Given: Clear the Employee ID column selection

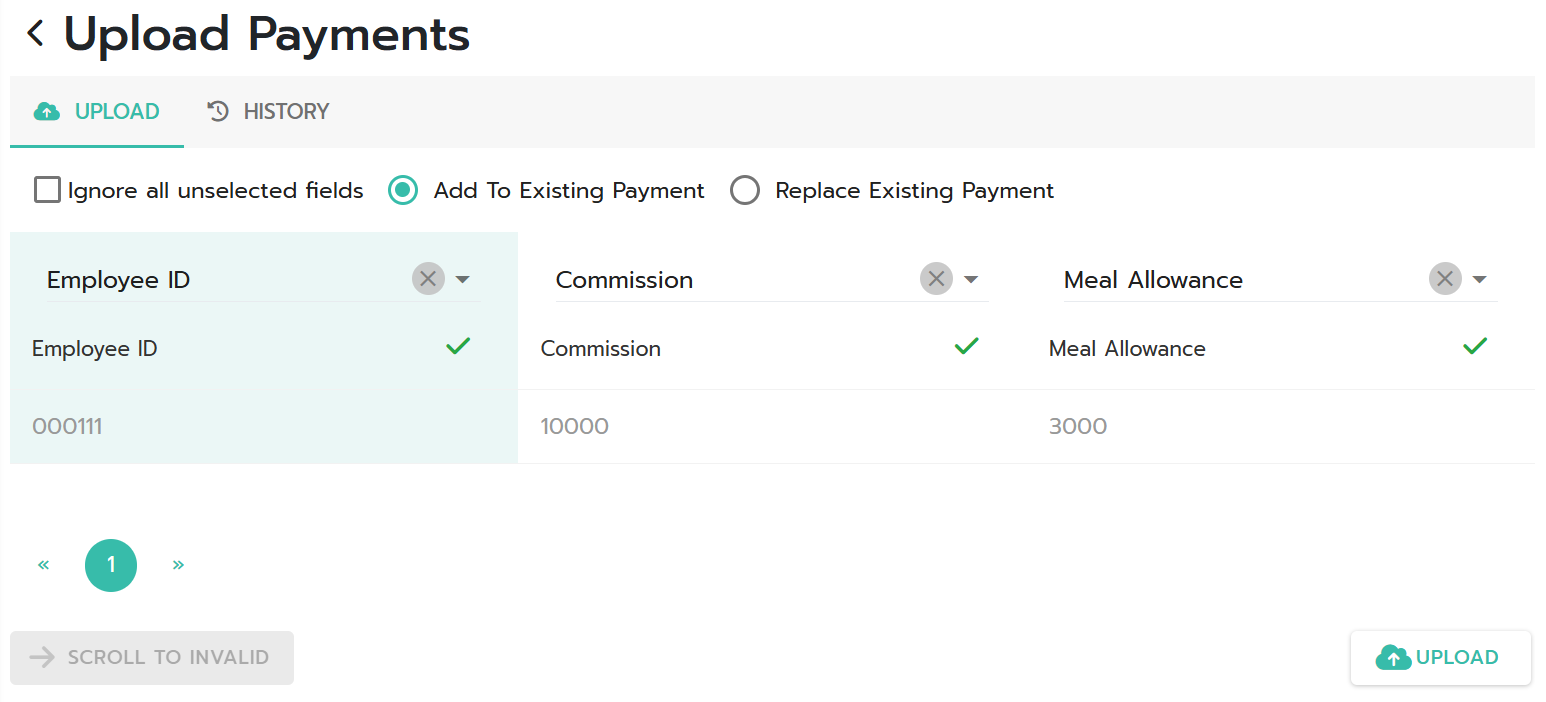Looking at the screenshot, I should pyautogui.click(x=428, y=279).
